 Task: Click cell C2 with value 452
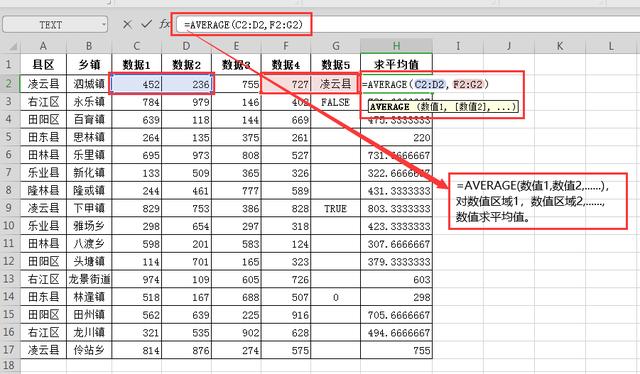tap(137, 84)
